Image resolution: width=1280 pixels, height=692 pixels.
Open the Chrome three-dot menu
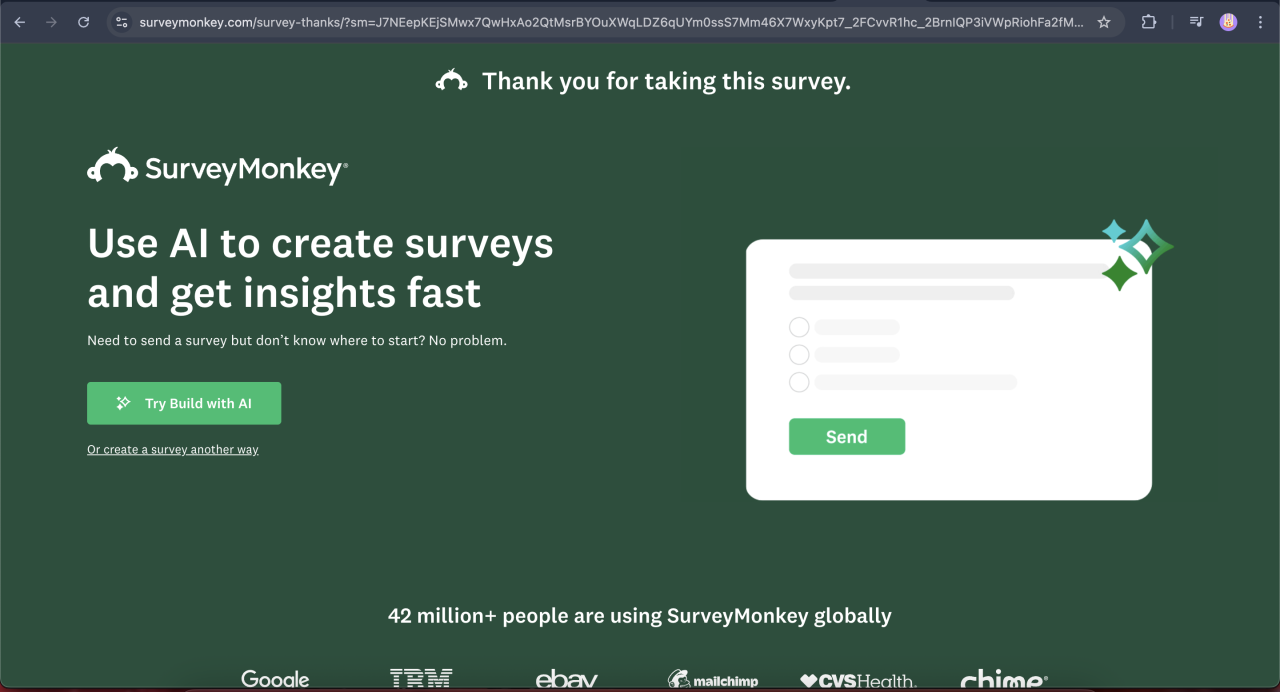tap(1260, 22)
